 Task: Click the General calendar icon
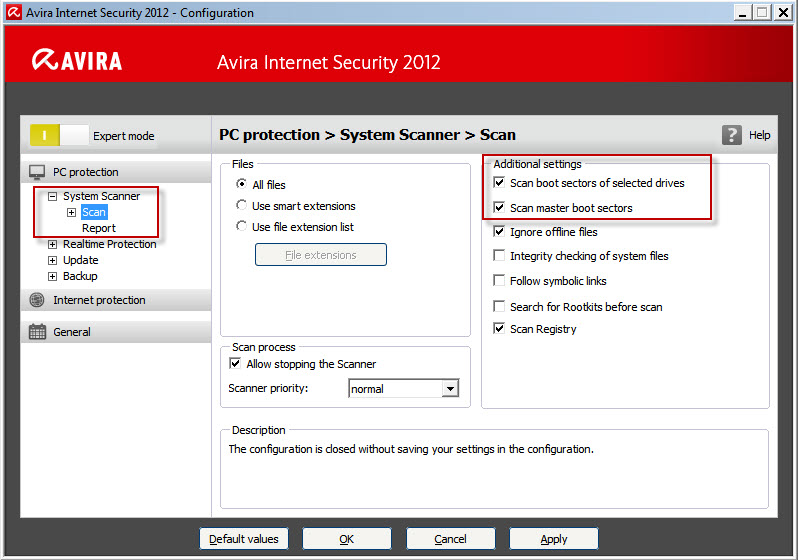coord(37,332)
